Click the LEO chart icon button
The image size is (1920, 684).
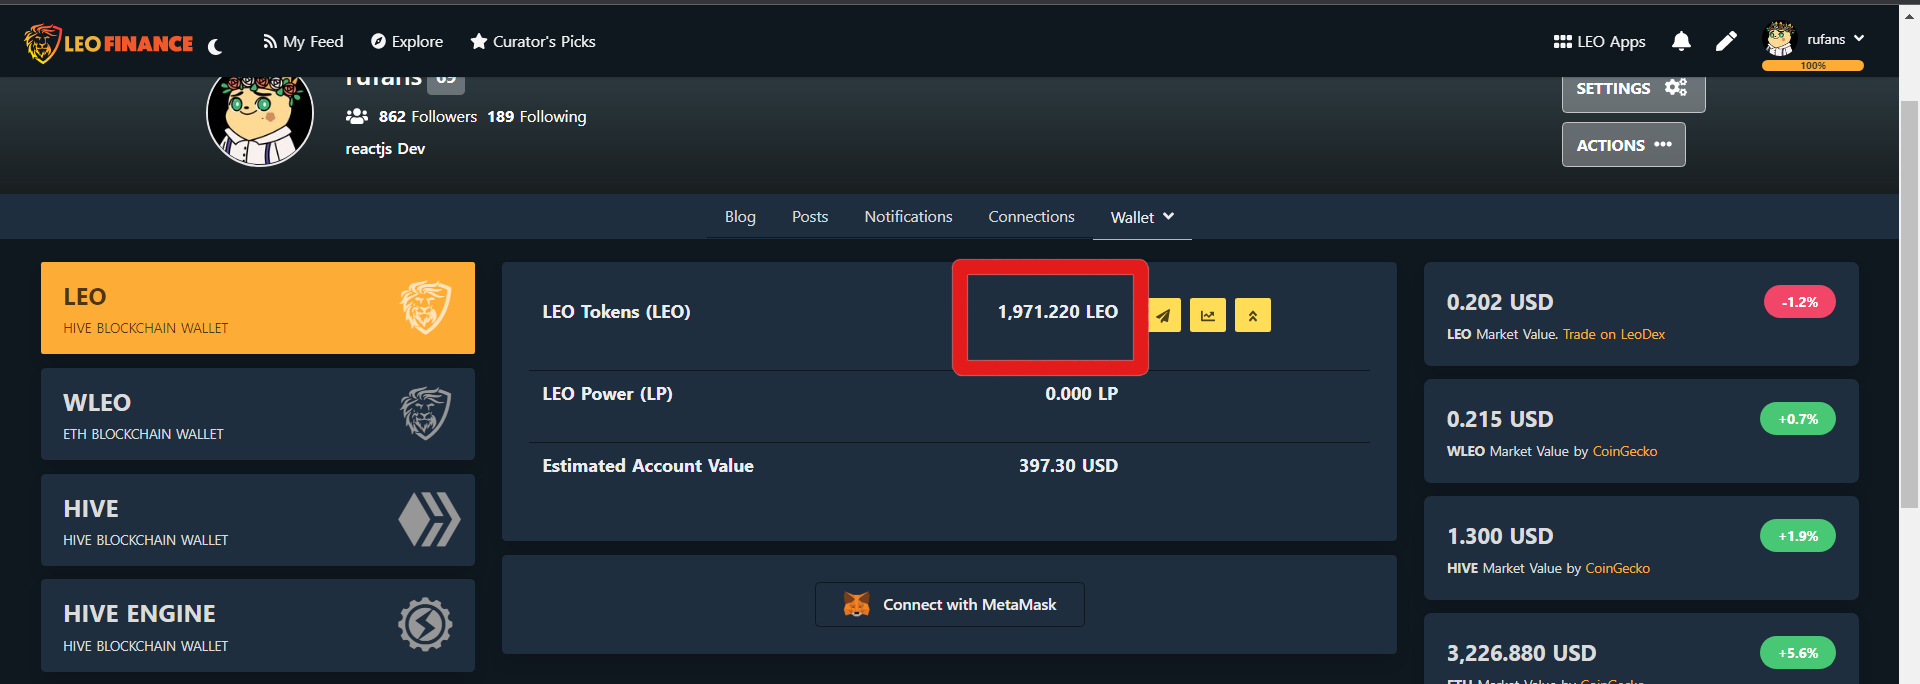point(1208,315)
